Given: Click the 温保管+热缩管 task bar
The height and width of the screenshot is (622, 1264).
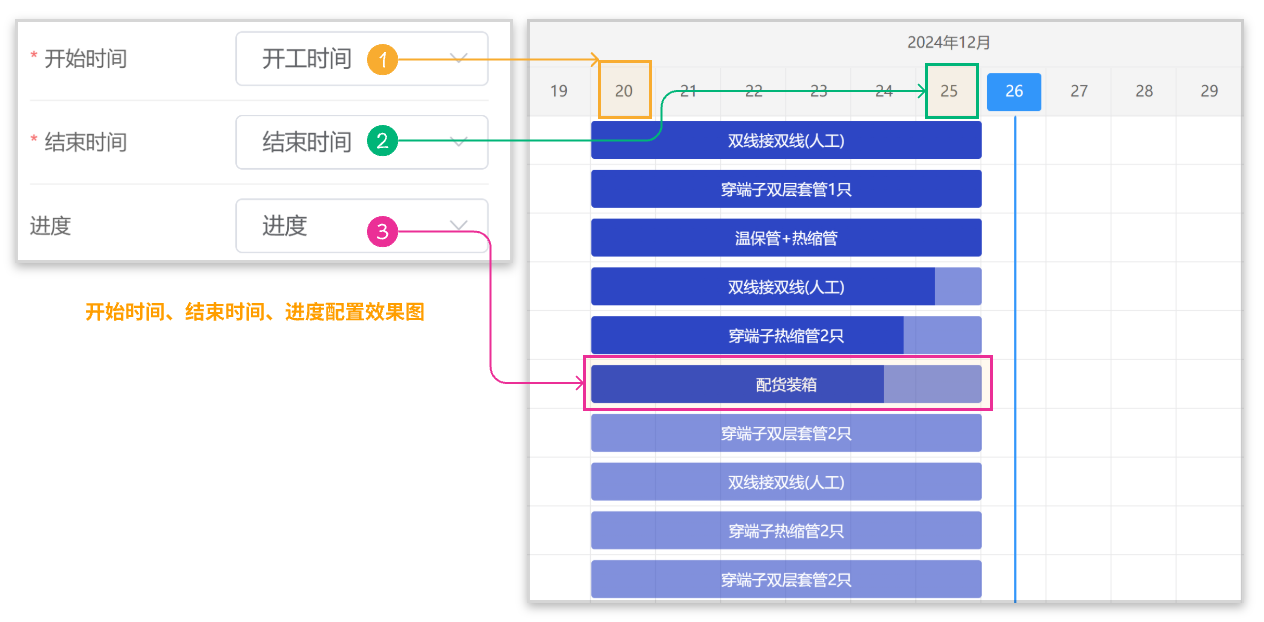Looking at the screenshot, I should point(786,238).
